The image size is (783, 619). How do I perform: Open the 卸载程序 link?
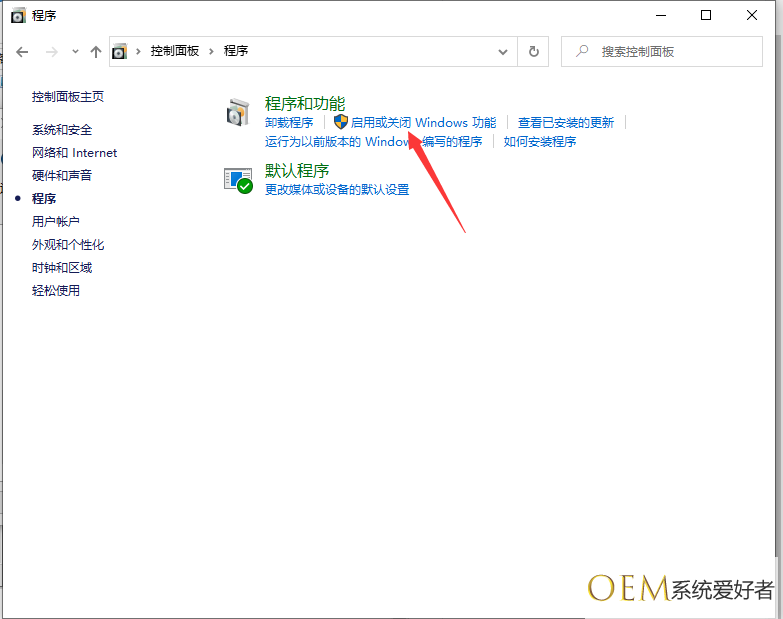(x=289, y=123)
